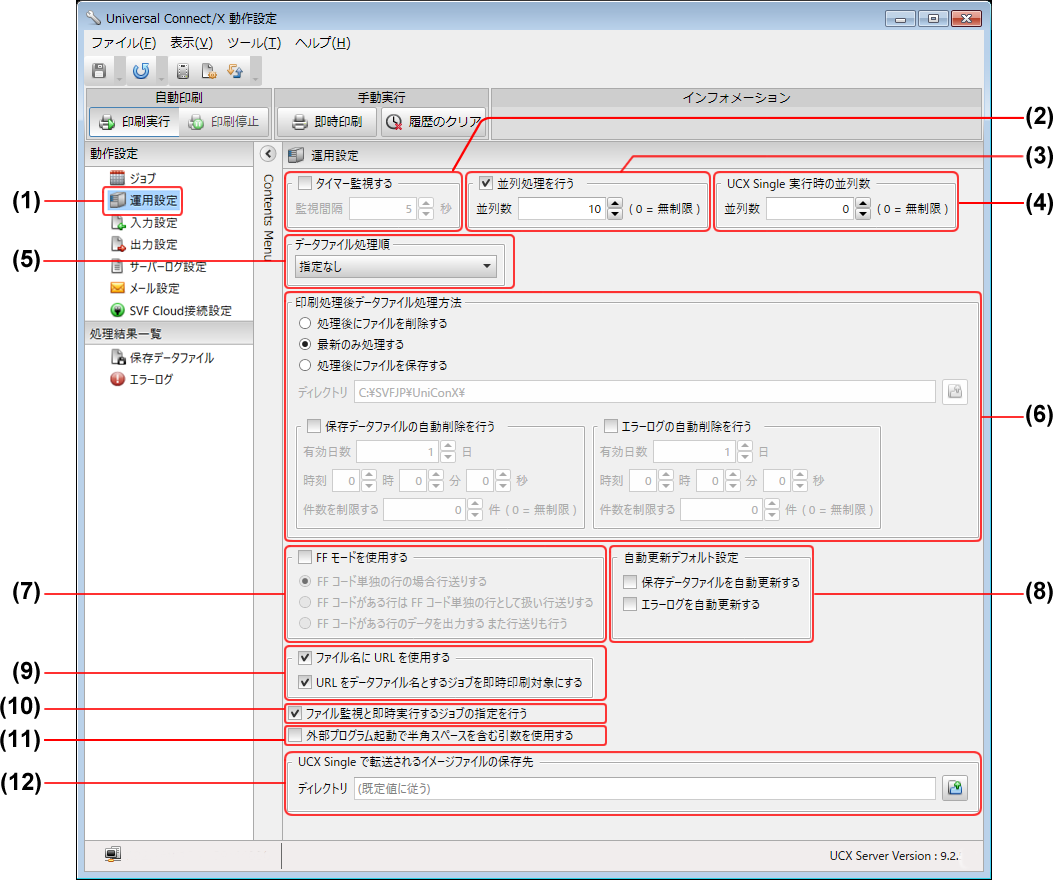Click the vertical Contents Menu label
This screenshot has width=1053, height=880.
[x=268, y=217]
